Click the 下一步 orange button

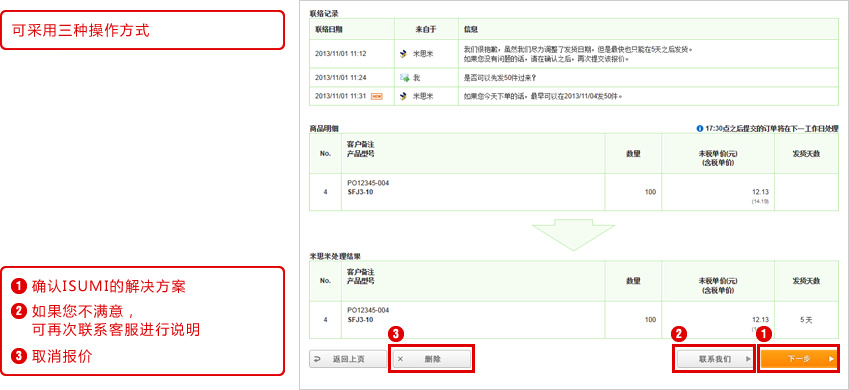(x=799, y=359)
